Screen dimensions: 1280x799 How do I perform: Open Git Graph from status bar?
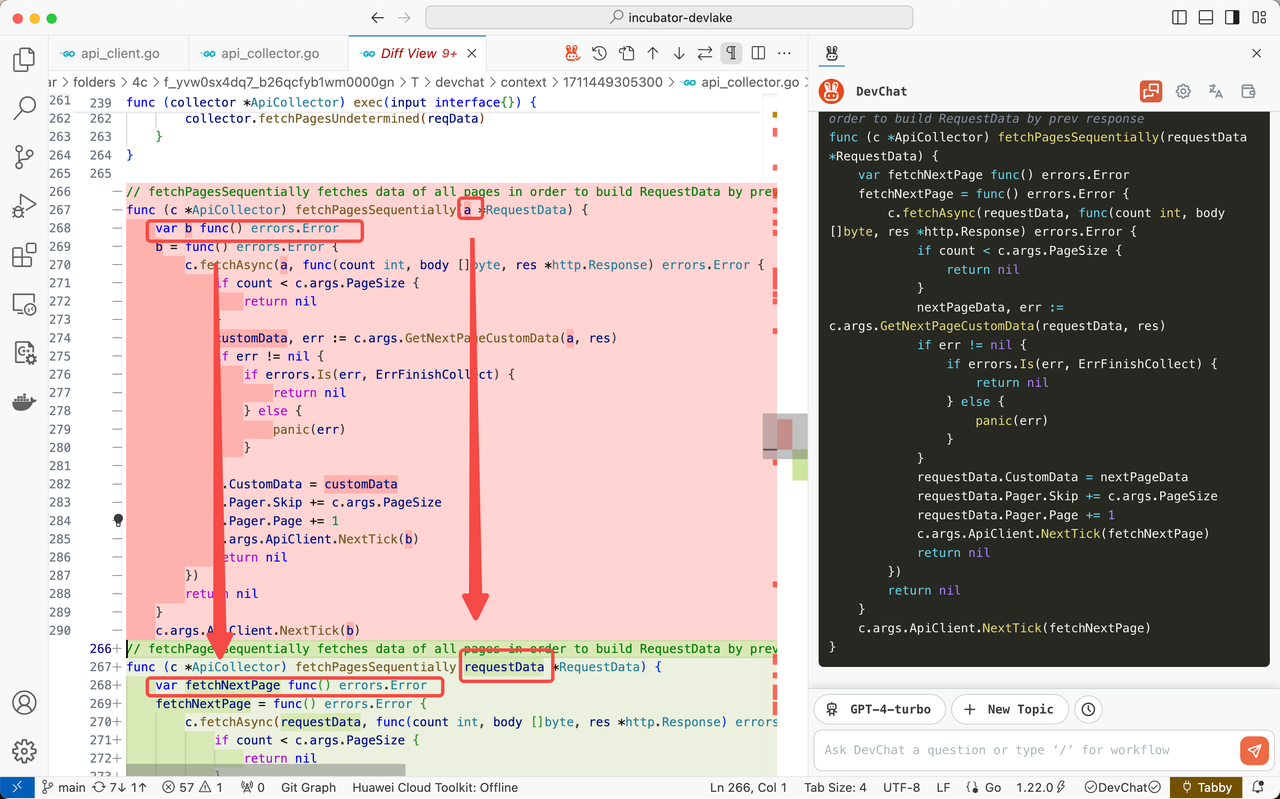click(x=308, y=788)
